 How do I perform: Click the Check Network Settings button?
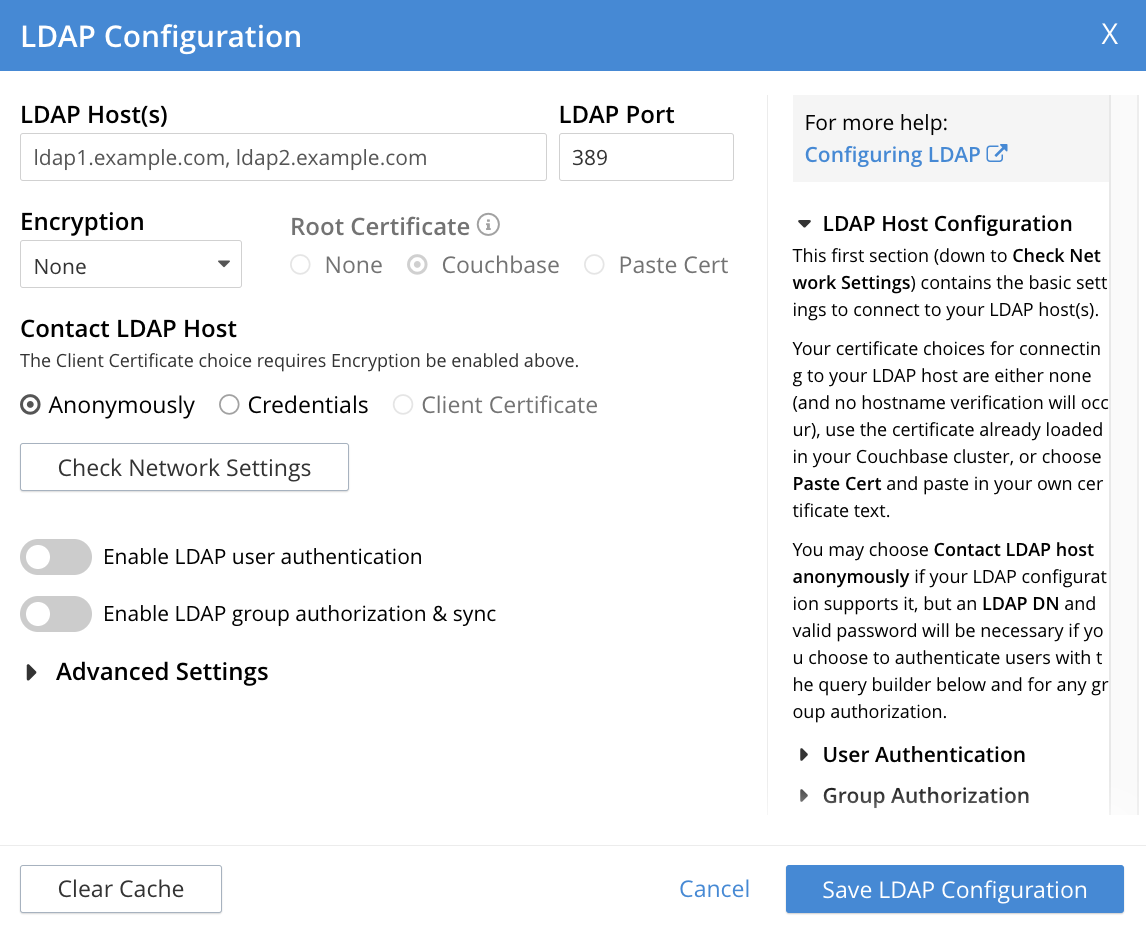pyautogui.click(x=184, y=467)
